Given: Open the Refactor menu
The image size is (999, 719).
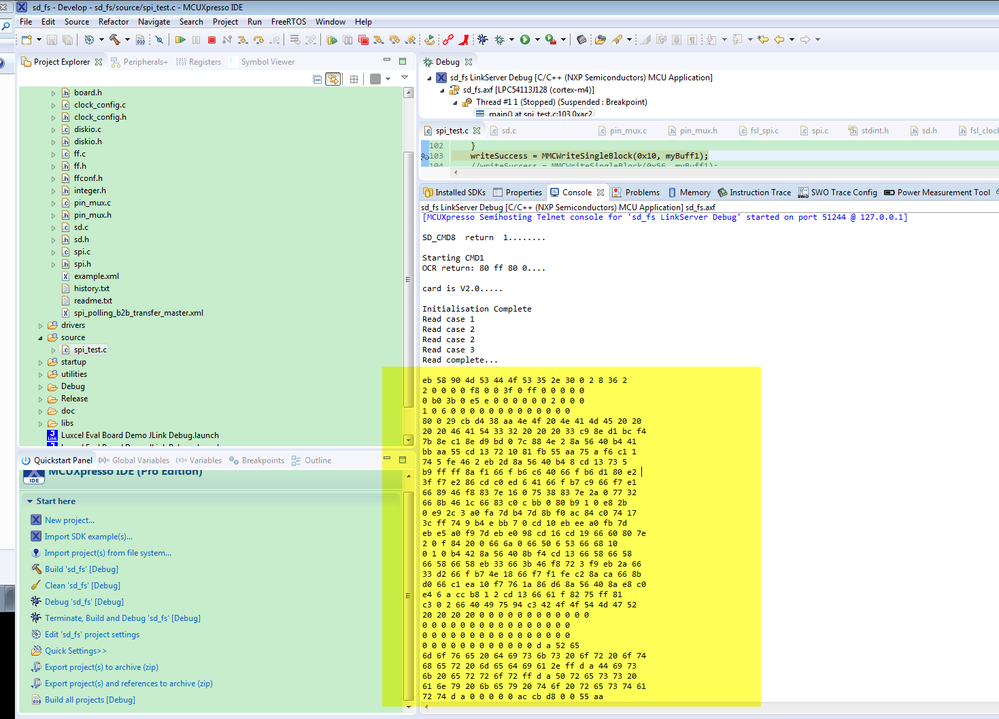Looking at the screenshot, I should click(113, 22).
